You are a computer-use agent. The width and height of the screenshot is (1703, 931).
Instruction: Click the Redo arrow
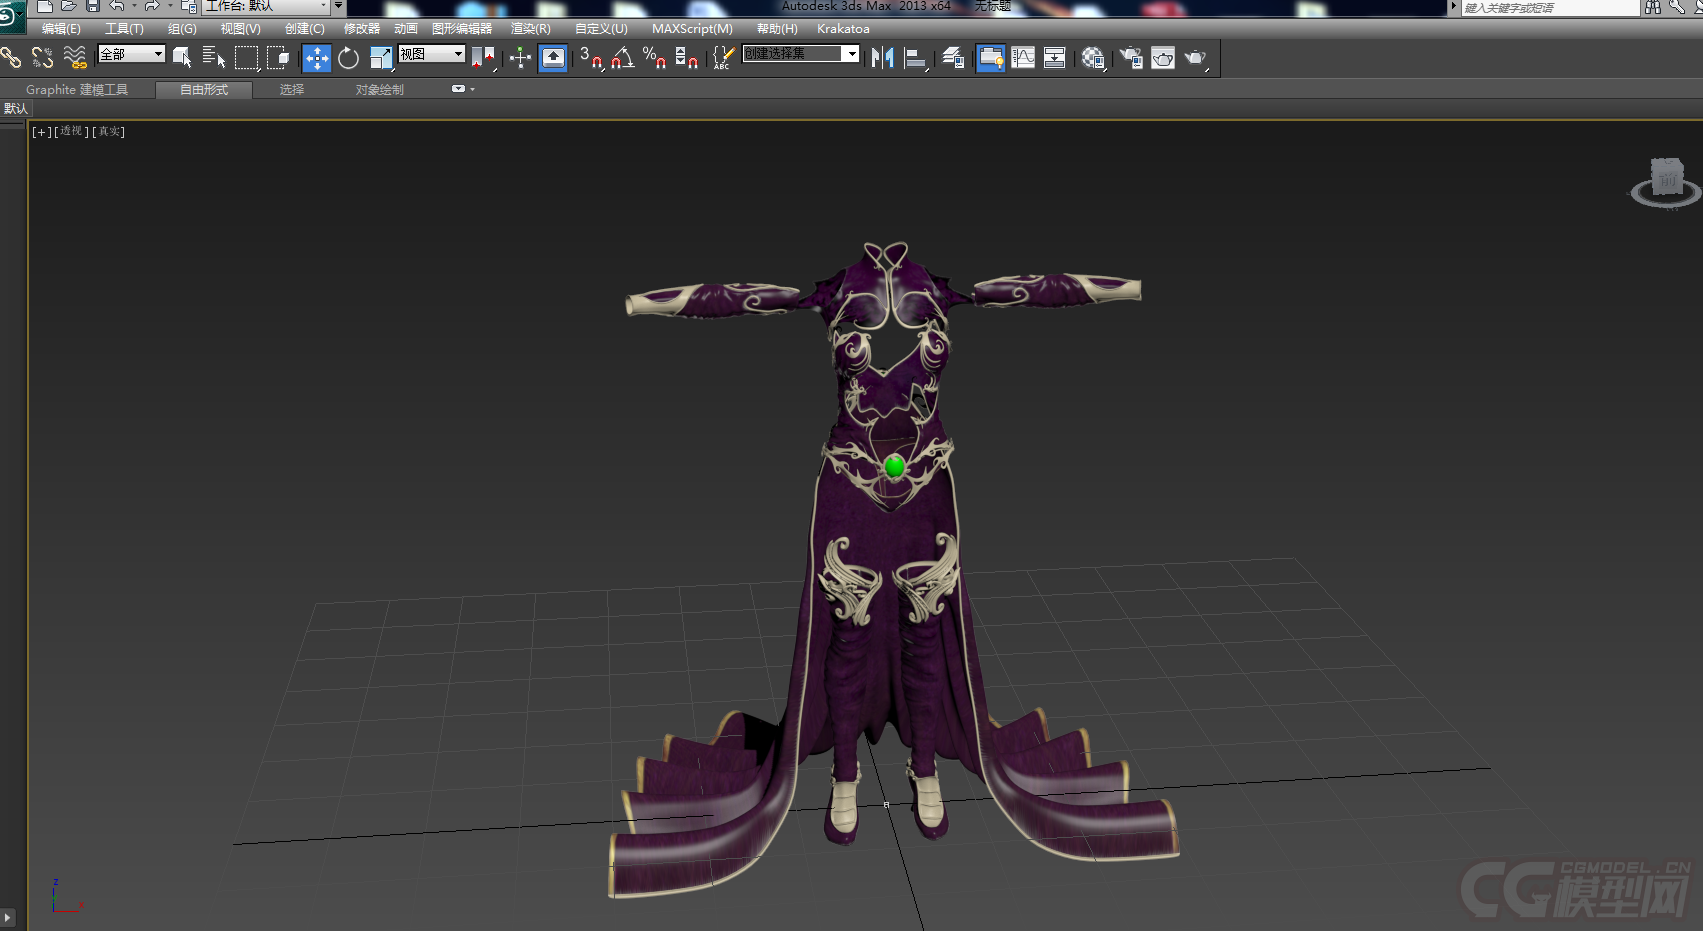click(x=152, y=6)
